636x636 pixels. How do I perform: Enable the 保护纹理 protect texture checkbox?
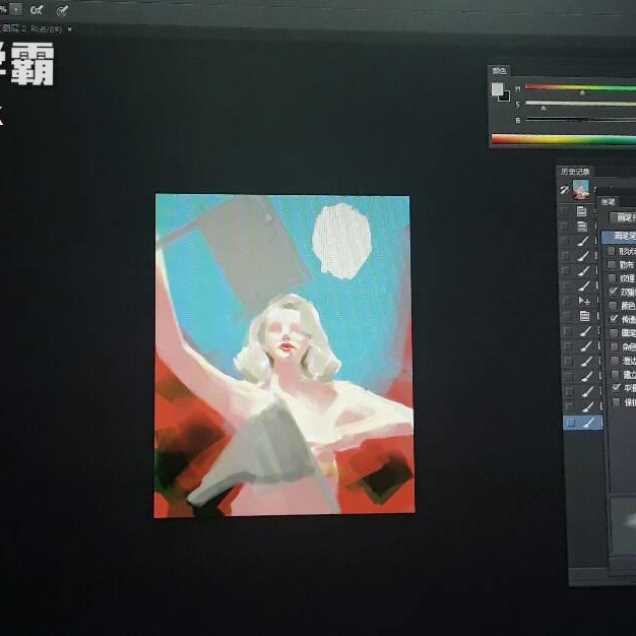[x=617, y=402]
